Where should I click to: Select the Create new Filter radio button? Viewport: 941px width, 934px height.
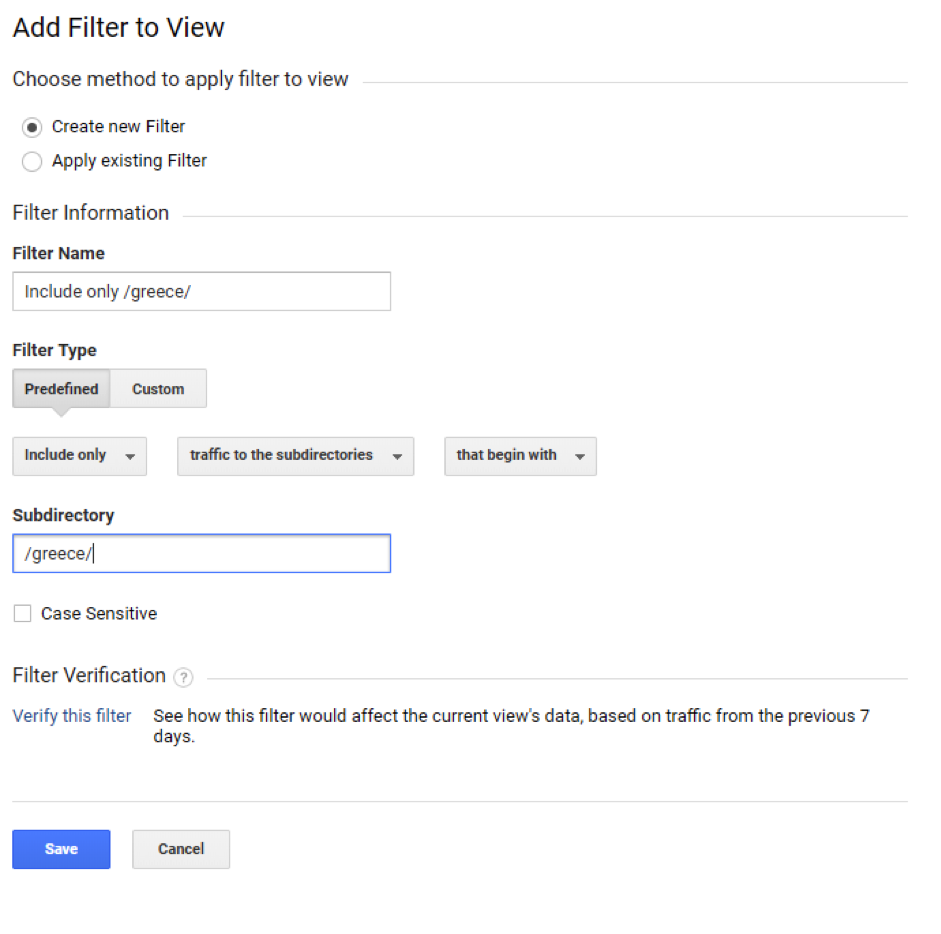point(32,127)
